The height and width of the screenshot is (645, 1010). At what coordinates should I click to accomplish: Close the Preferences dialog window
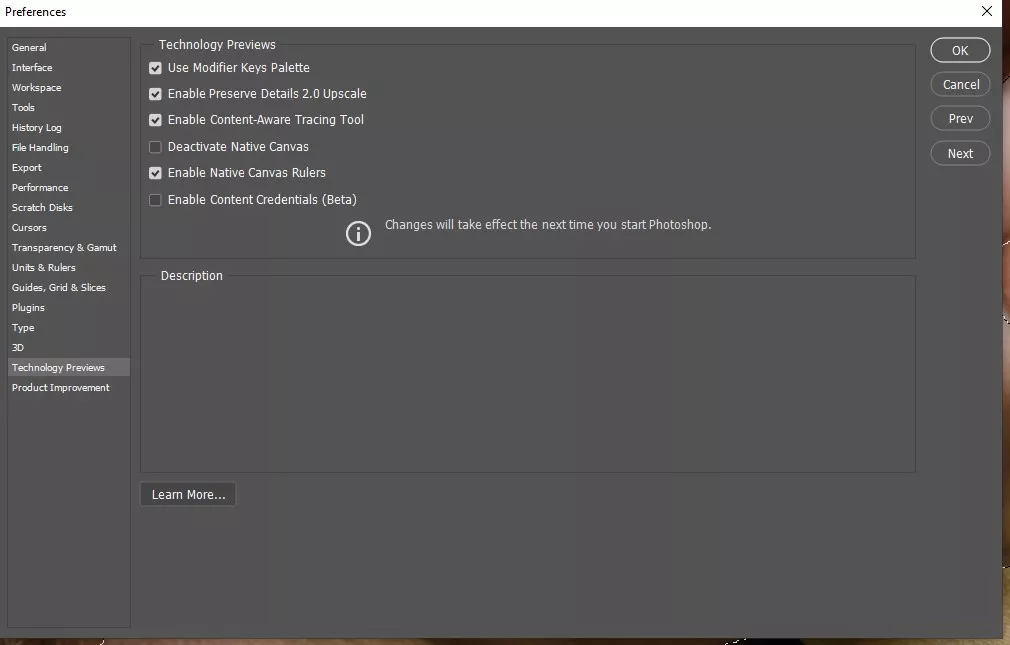pyautogui.click(x=988, y=12)
